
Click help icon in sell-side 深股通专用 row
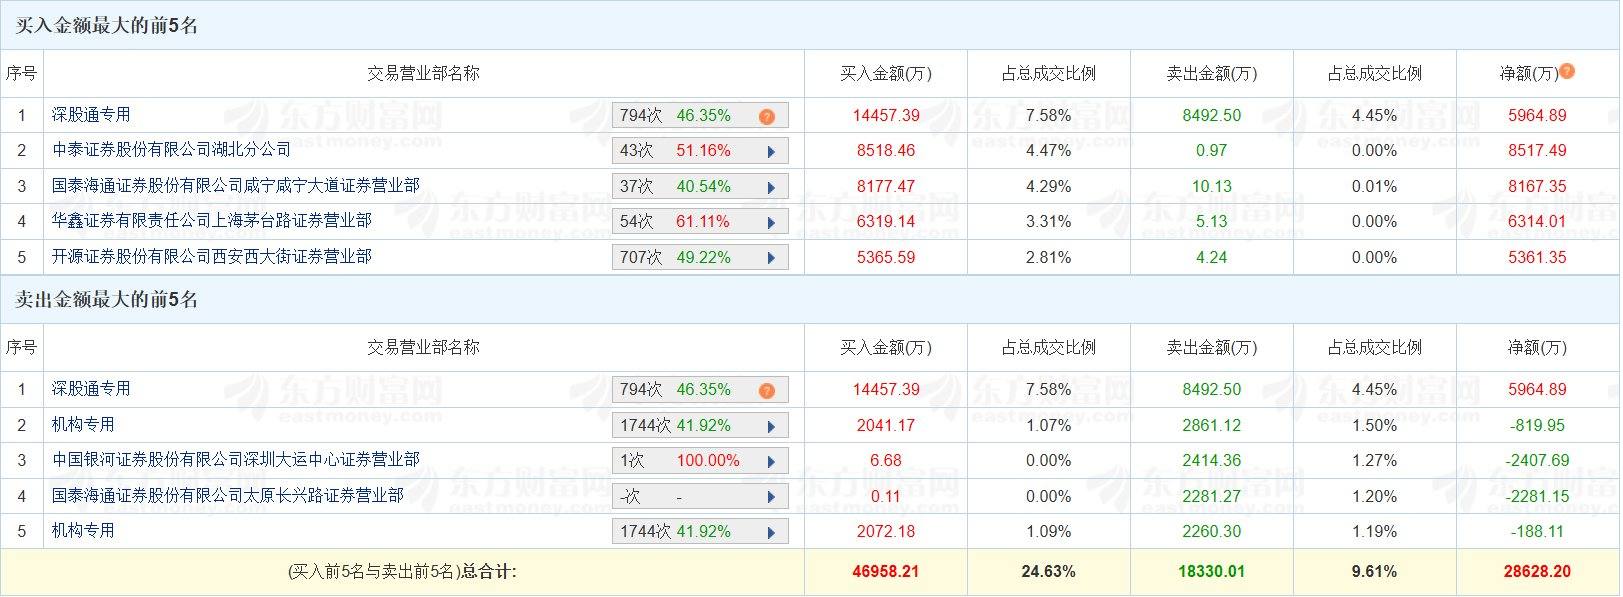[765, 390]
